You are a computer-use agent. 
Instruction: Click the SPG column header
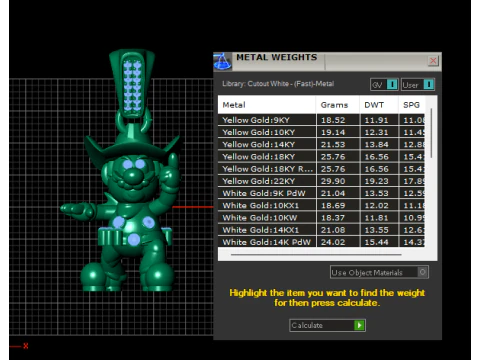click(411, 105)
